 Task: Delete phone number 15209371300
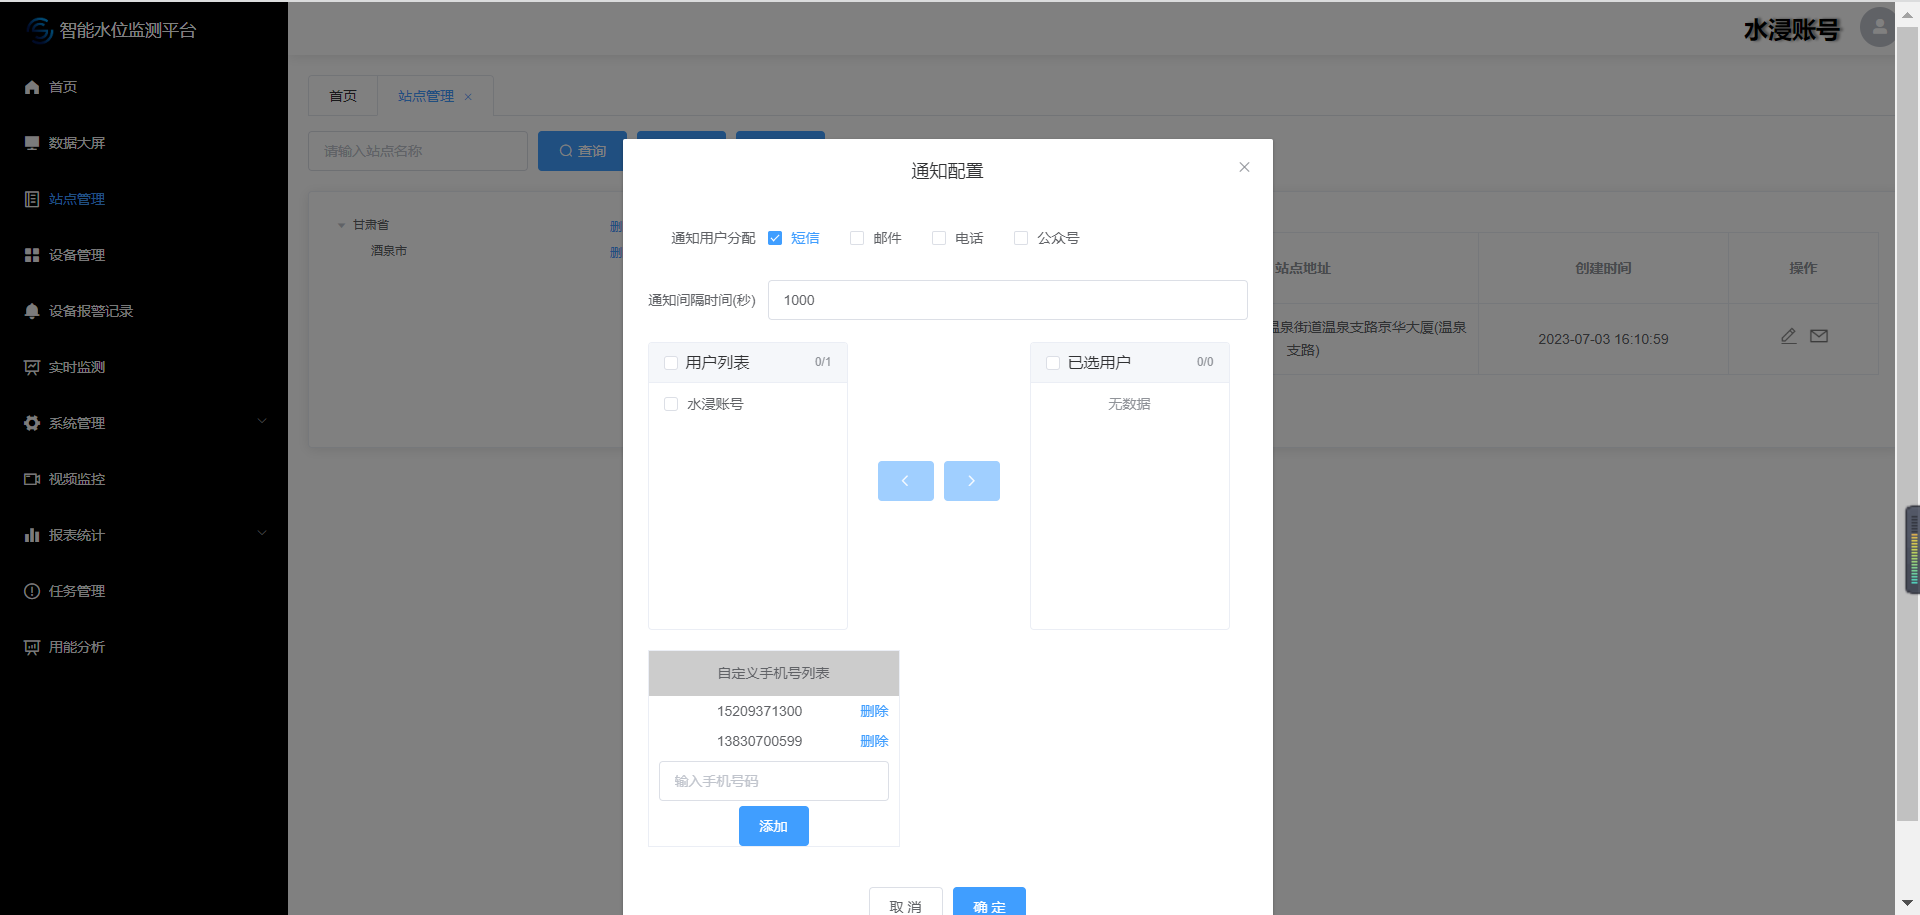point(874,711)
